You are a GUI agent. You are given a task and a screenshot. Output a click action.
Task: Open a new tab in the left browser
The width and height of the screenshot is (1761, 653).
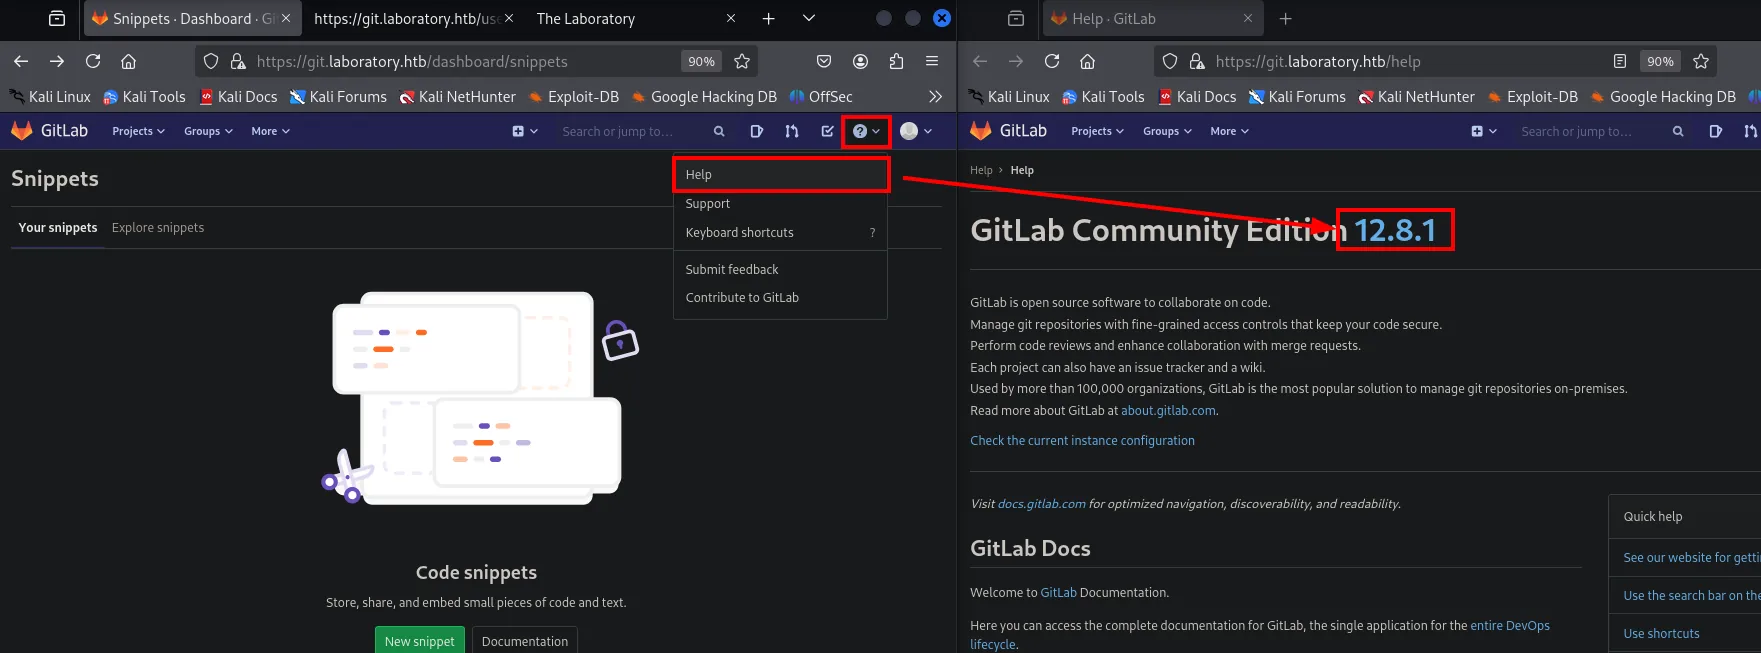pyautogui.click(x=768, y=19)
